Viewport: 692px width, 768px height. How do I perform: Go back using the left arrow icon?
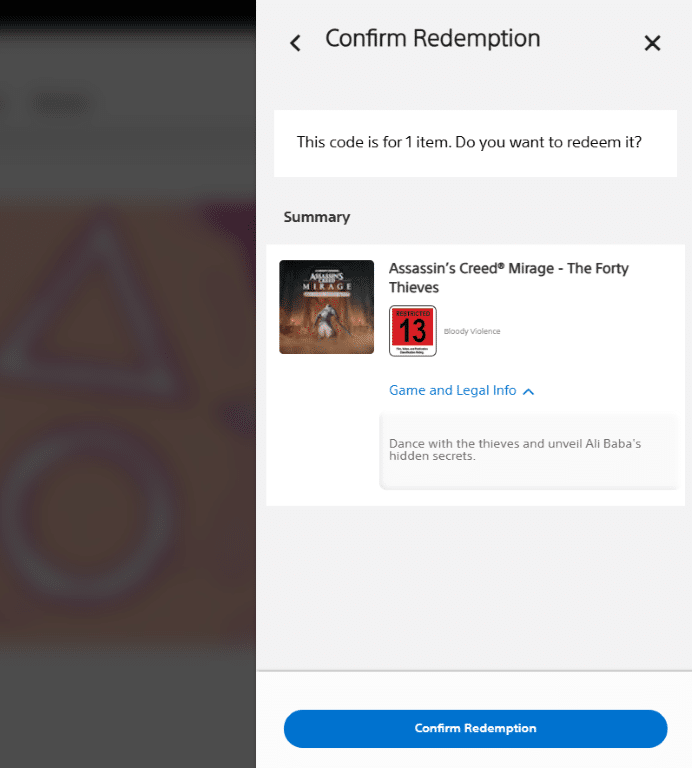pyautogui.click(x=295, y=43)
